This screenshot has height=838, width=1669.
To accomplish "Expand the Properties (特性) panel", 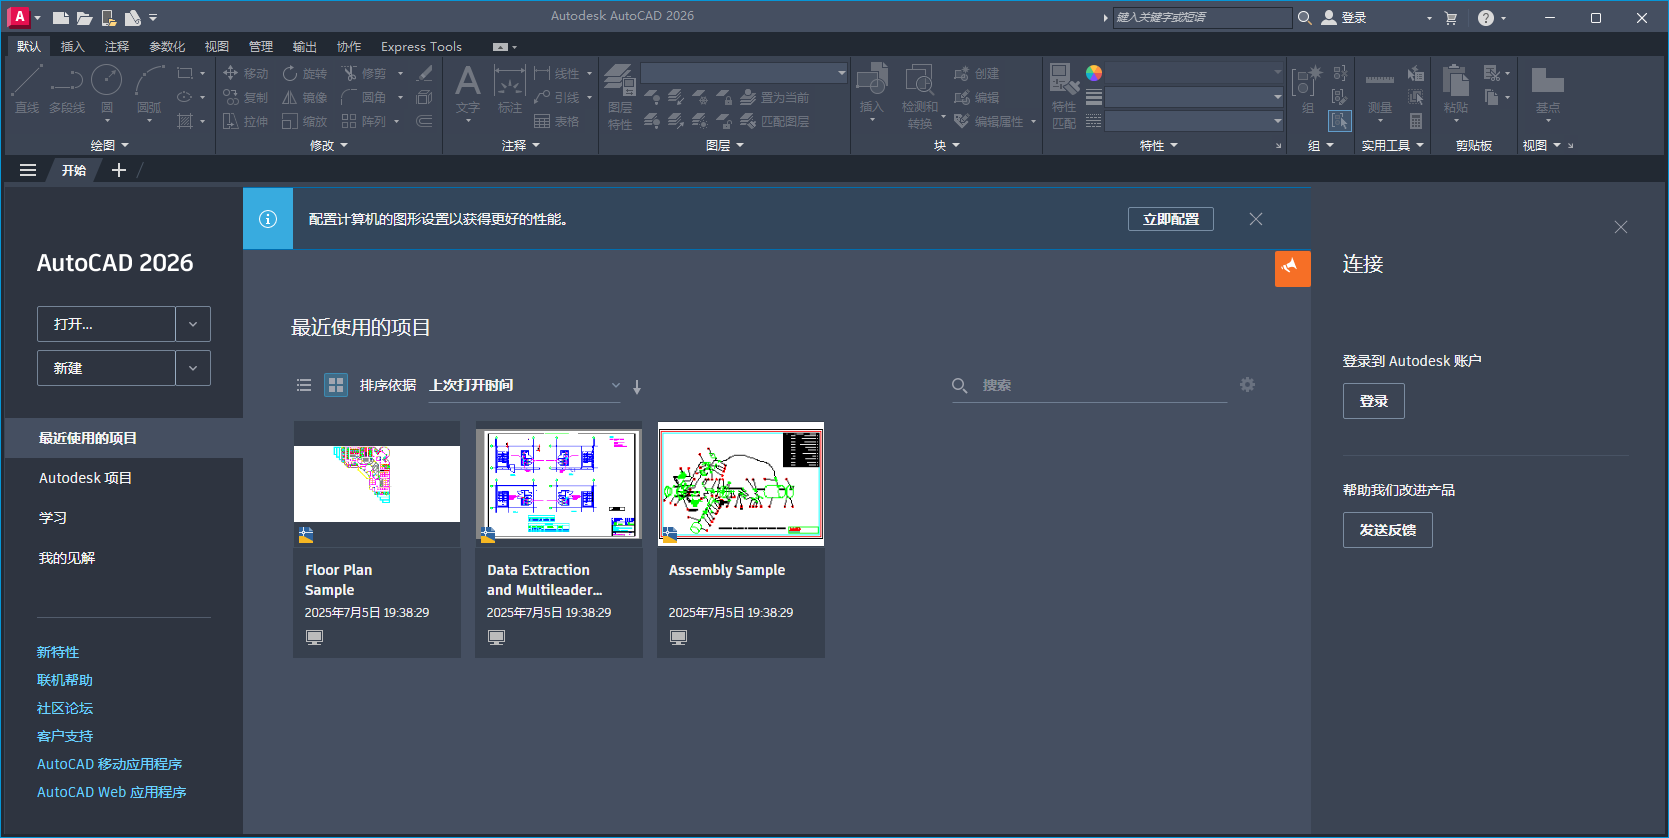I will [1159, 146].
